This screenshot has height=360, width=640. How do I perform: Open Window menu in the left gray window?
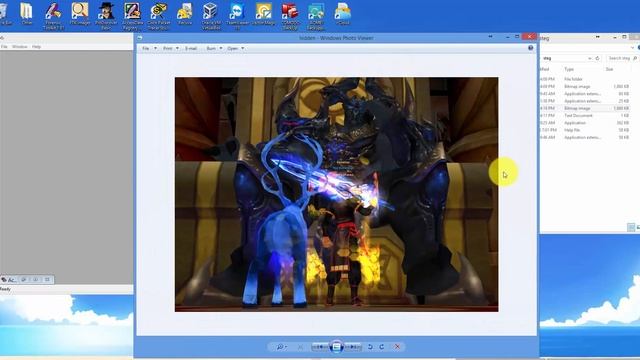[20, 47]
